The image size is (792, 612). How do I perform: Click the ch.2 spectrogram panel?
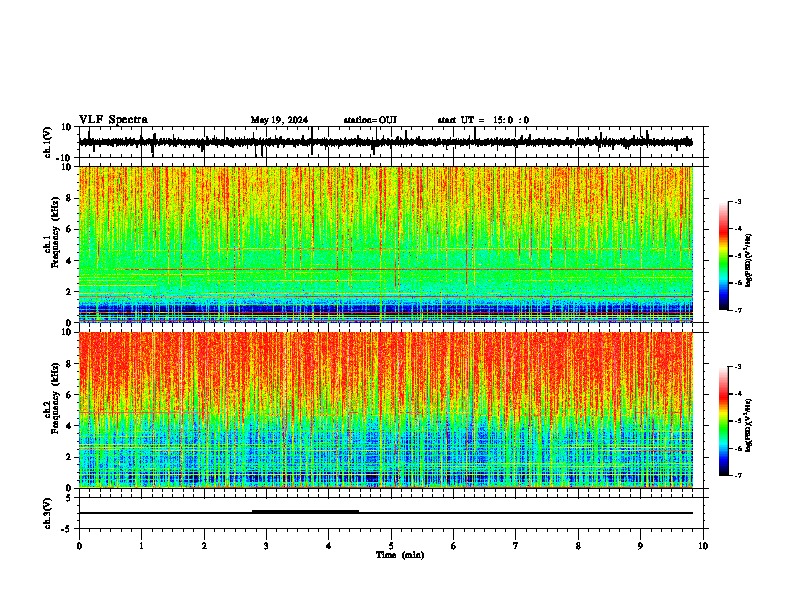click(386, 410)
